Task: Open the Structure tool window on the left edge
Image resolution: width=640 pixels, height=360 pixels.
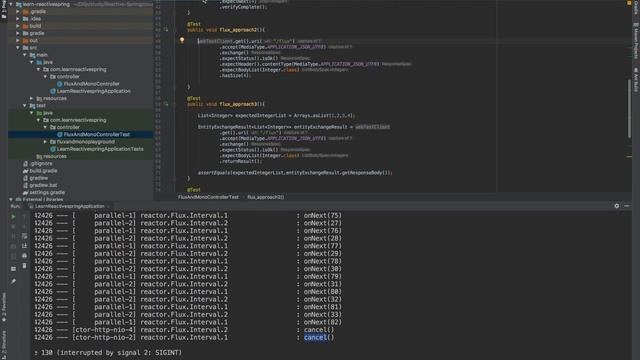Action: coord(4,344)
